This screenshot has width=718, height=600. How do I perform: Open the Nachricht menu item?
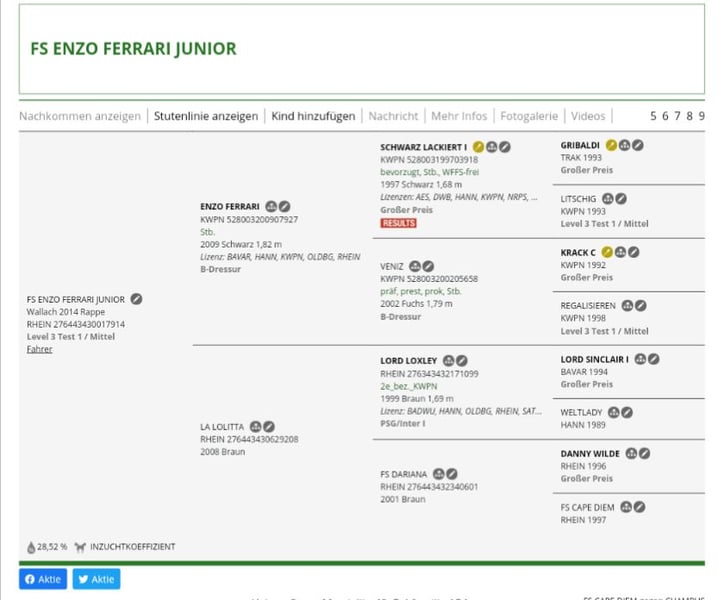pyautogui.click(x=393, y=116)
